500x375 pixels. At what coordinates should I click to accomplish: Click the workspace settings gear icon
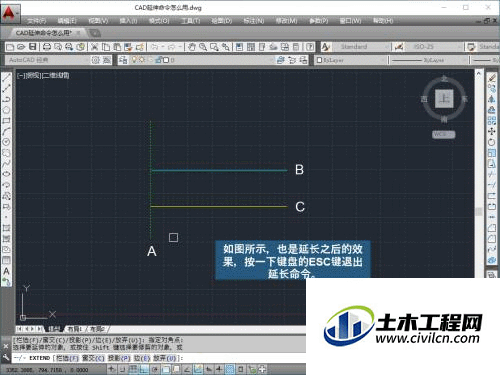click(96, 60)
